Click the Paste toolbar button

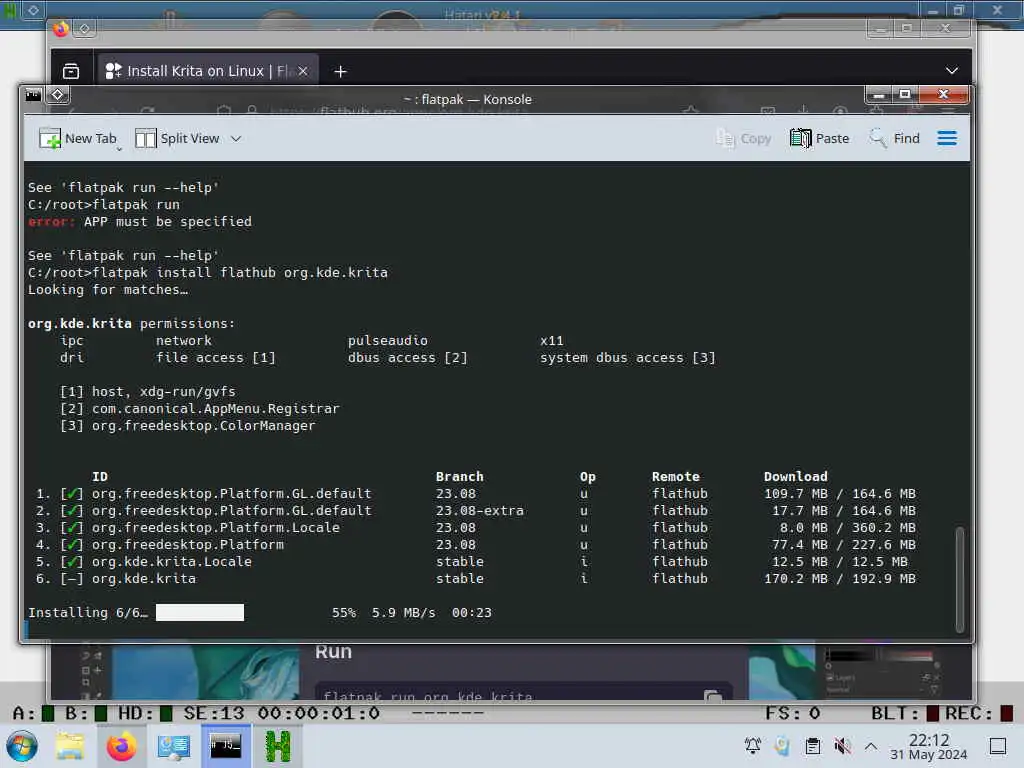pyautogui.click(x=820, y=138)
